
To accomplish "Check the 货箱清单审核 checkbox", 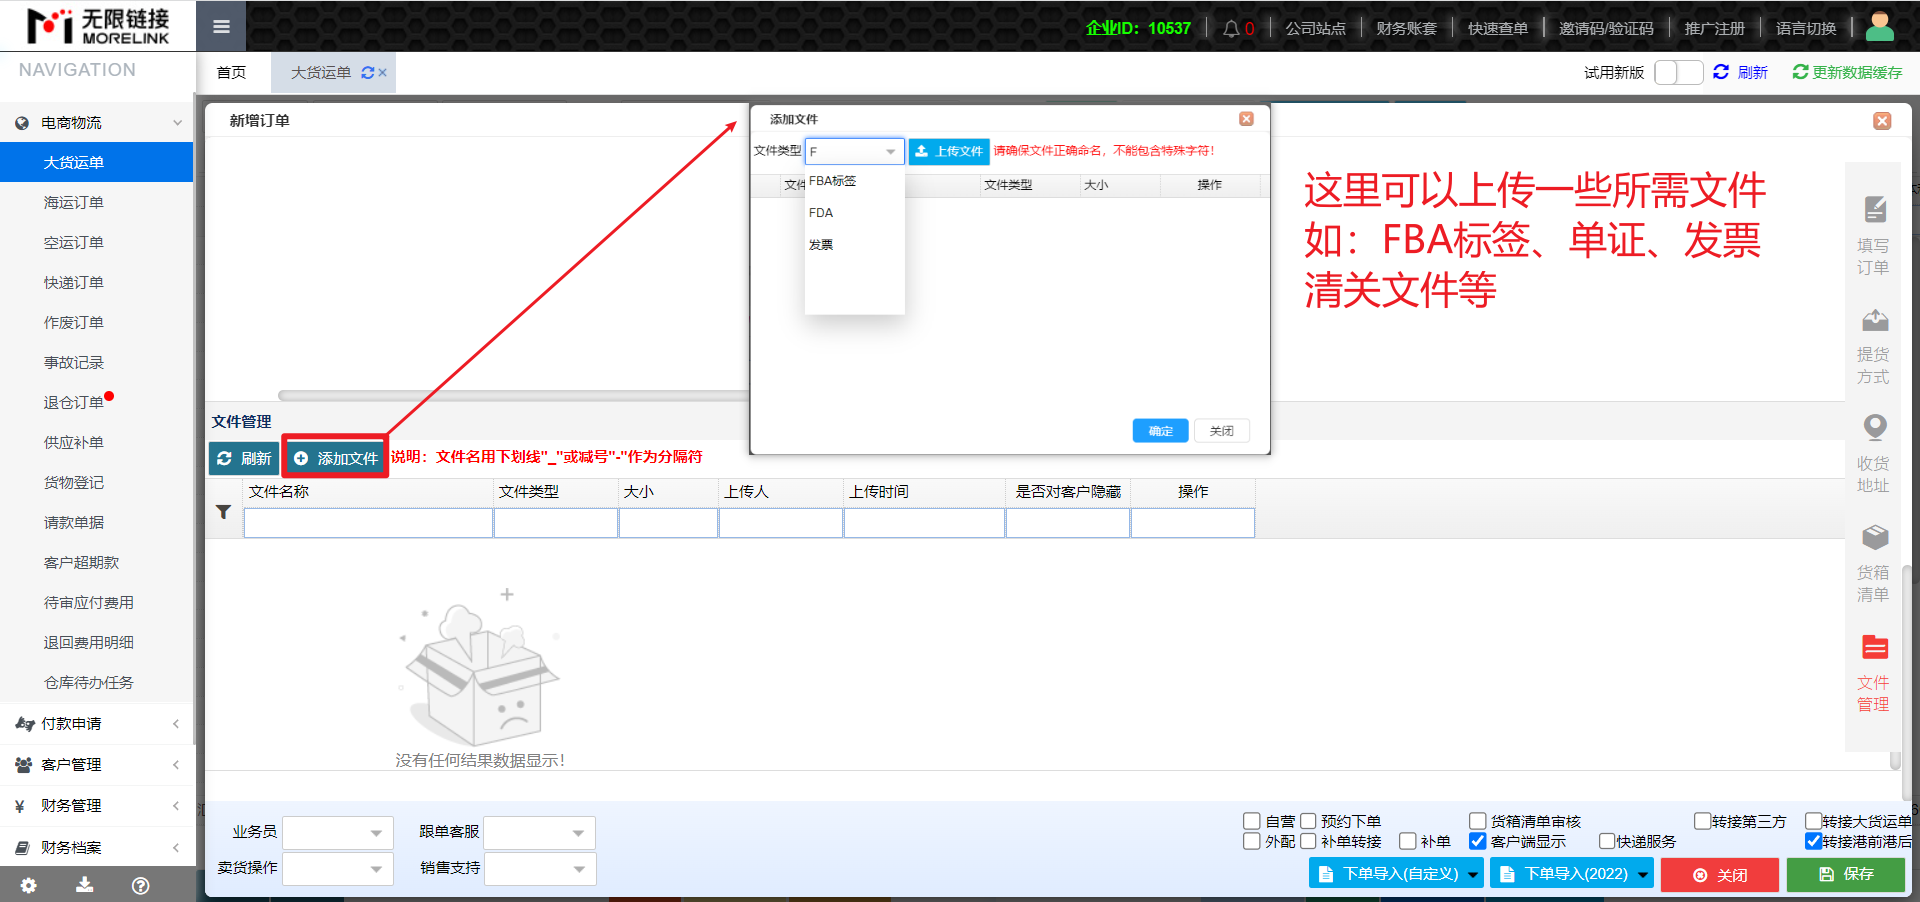I will (x=1477, y=821).
